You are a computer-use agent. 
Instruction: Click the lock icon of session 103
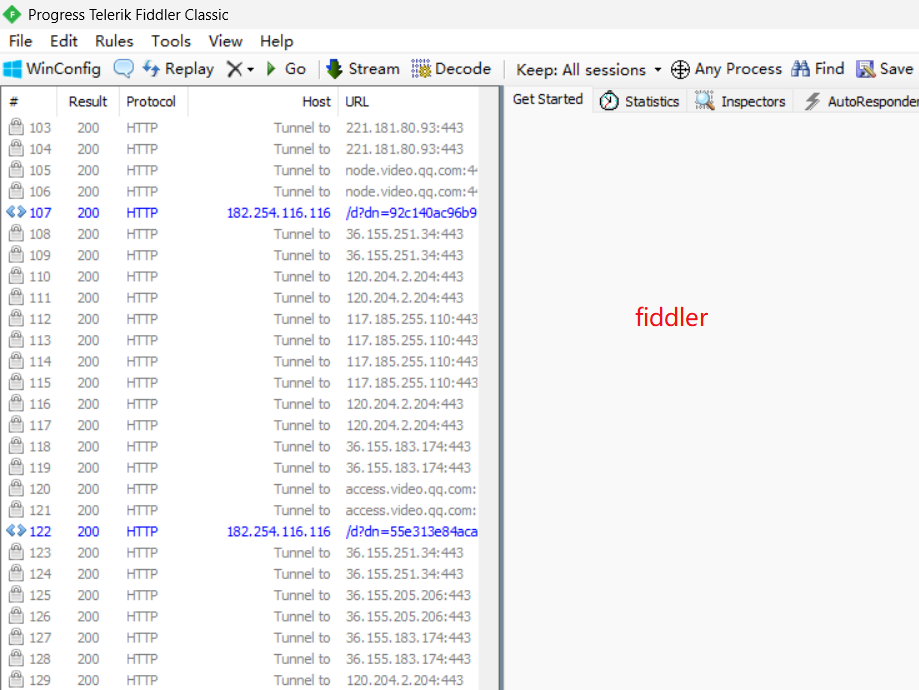click(x=16, y=127)
